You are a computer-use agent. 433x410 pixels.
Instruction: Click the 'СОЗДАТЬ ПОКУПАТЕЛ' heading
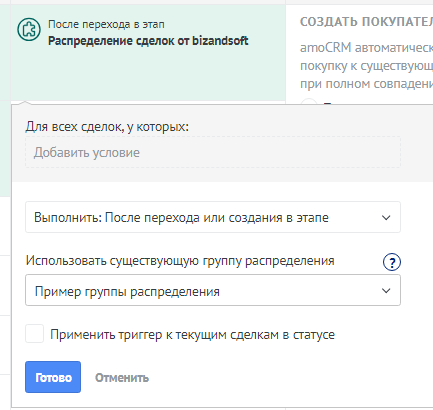(366, 22)
